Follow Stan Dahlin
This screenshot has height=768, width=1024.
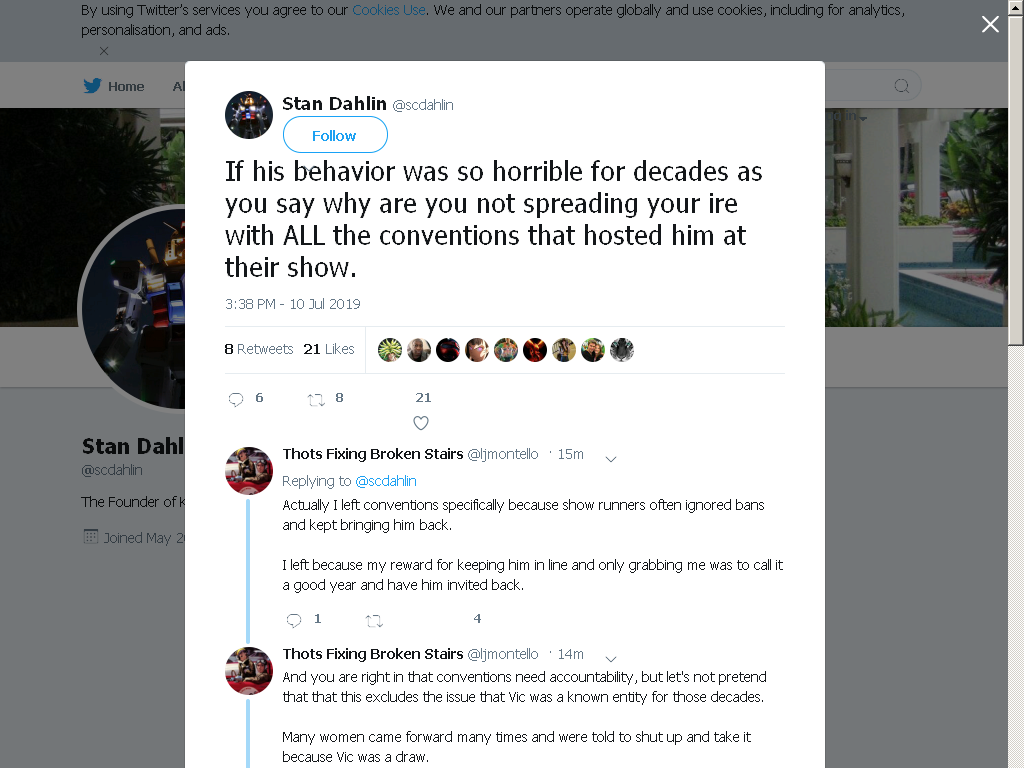click(335, 135)
